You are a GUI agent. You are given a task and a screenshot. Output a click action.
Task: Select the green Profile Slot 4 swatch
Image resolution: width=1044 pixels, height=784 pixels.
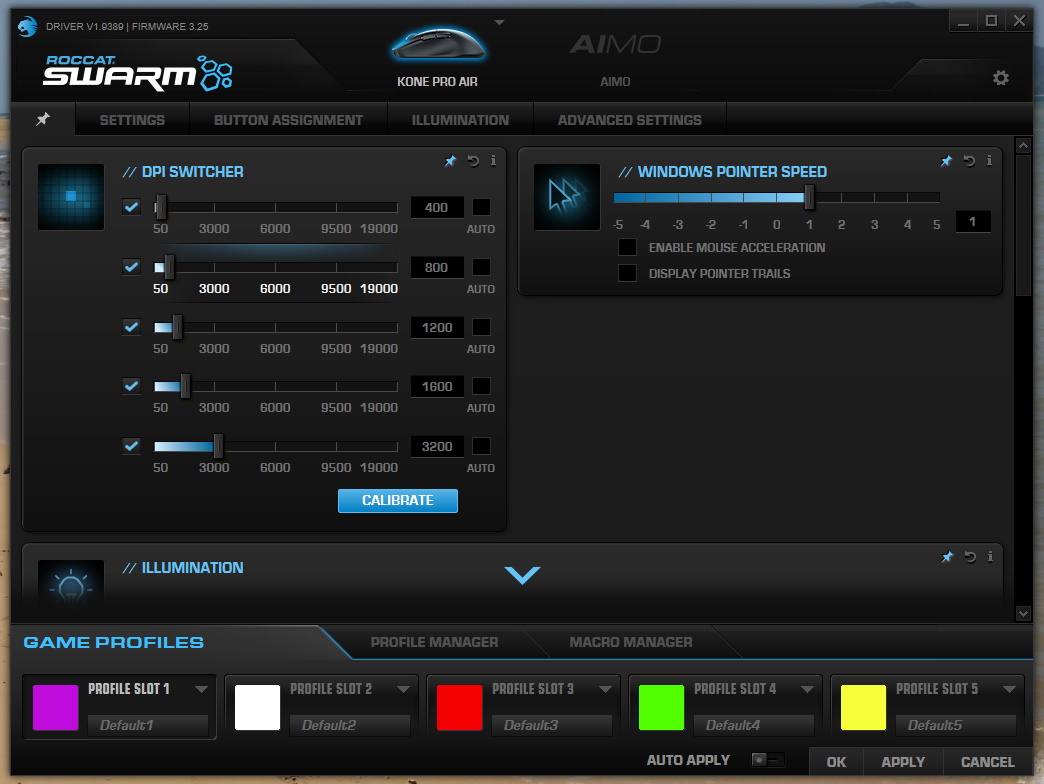(661, 707)
